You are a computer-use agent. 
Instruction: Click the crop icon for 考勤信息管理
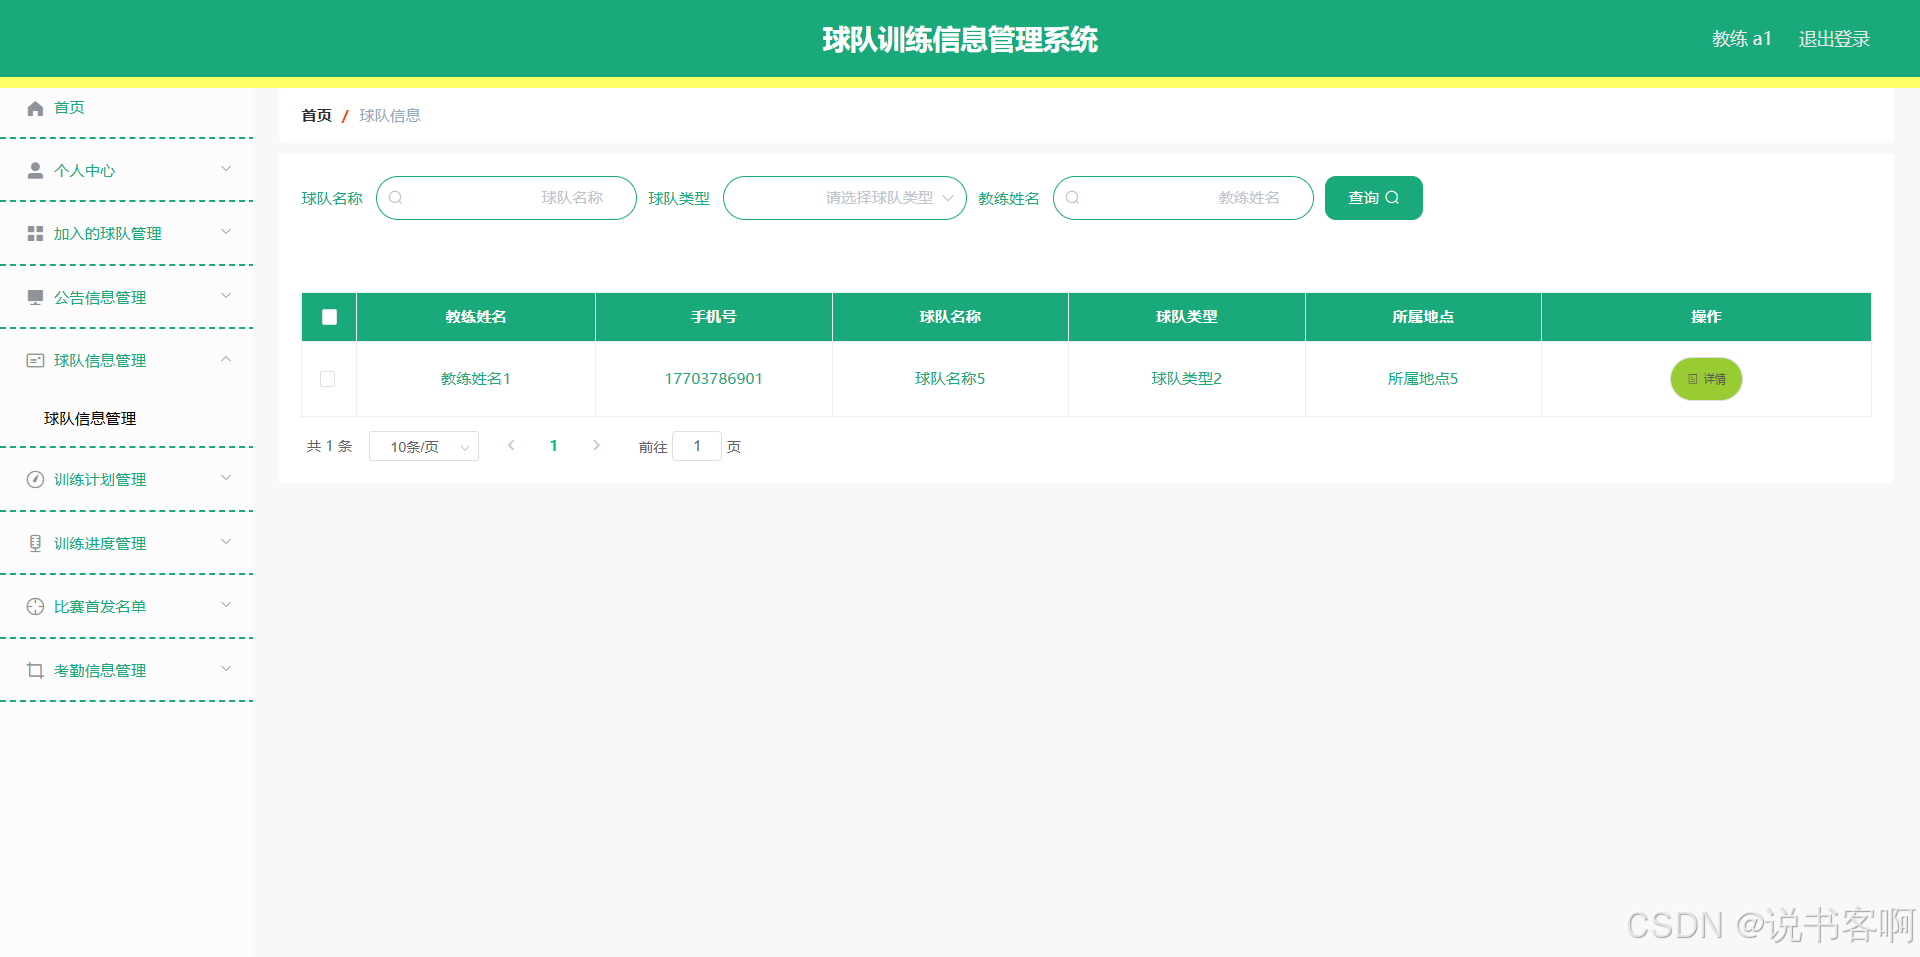[35, 671]
